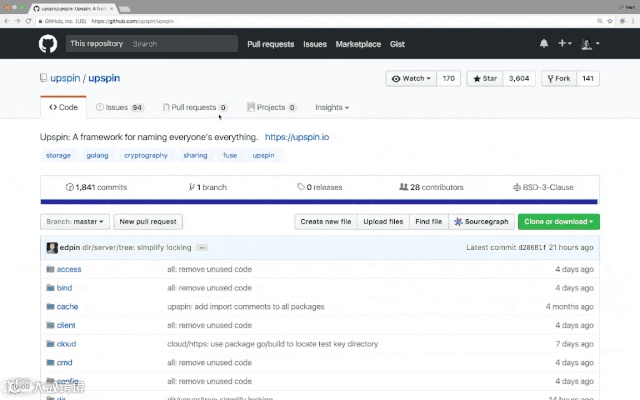View the 1 branch link
Viewport: 640px width, 400px height.
point(208,187)
